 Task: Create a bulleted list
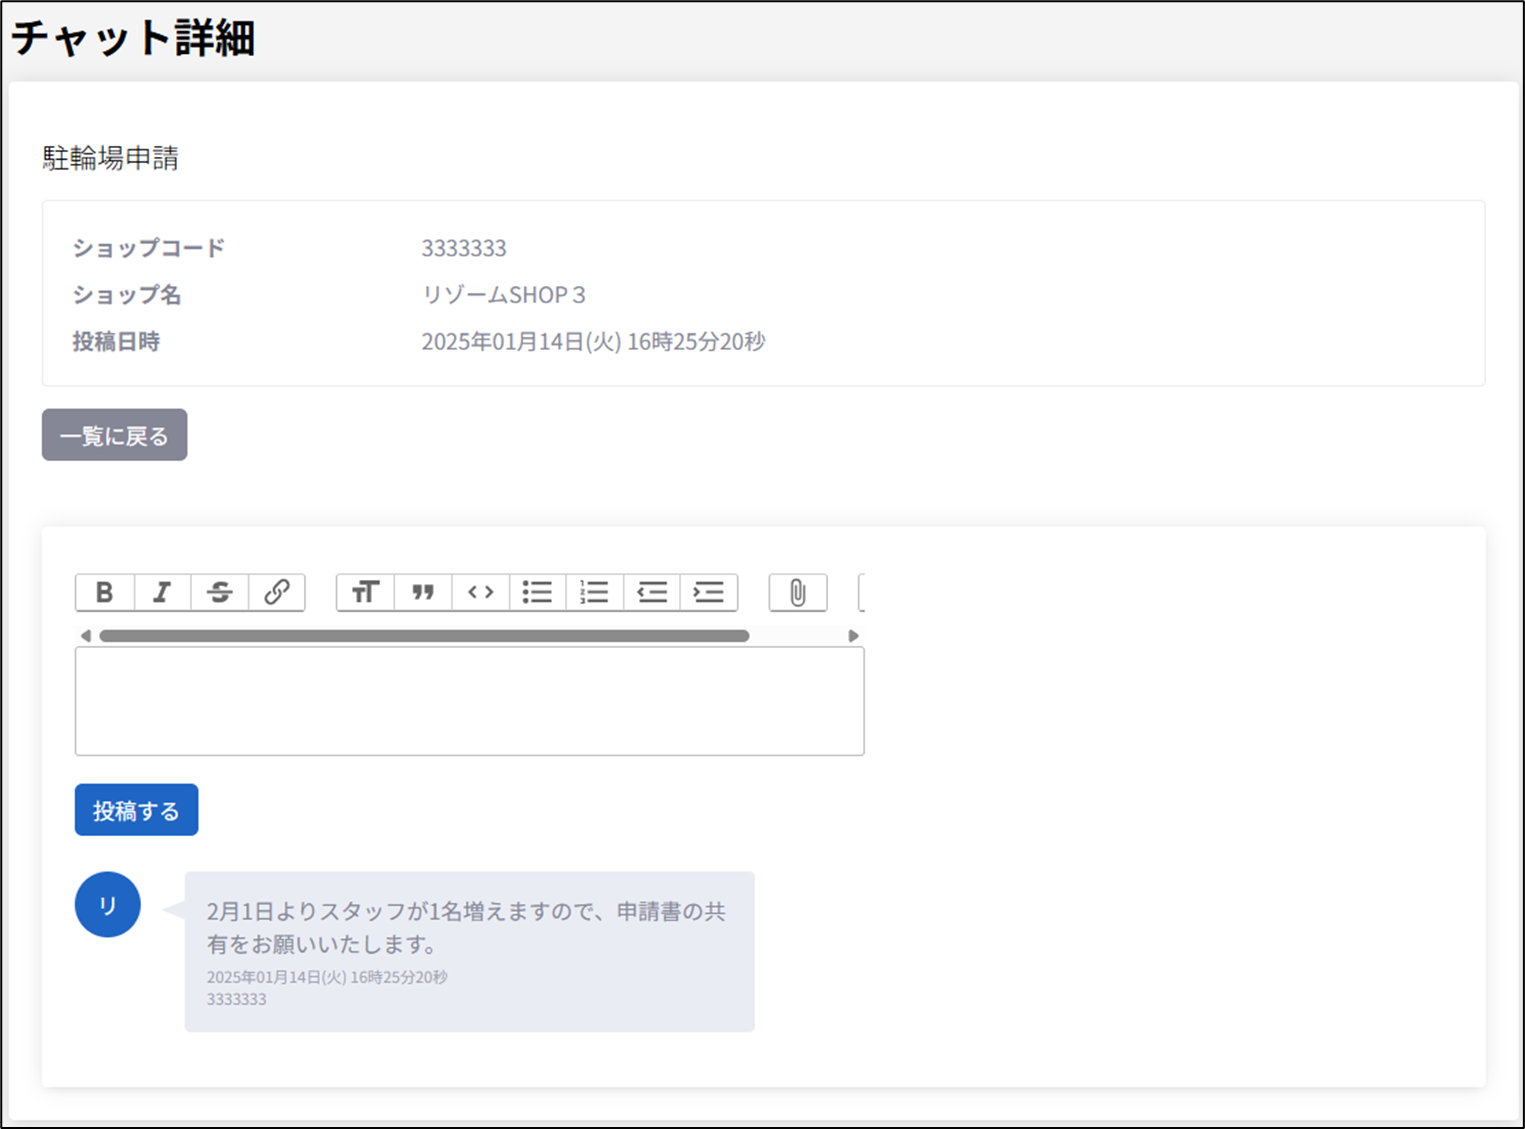point(537,592)
